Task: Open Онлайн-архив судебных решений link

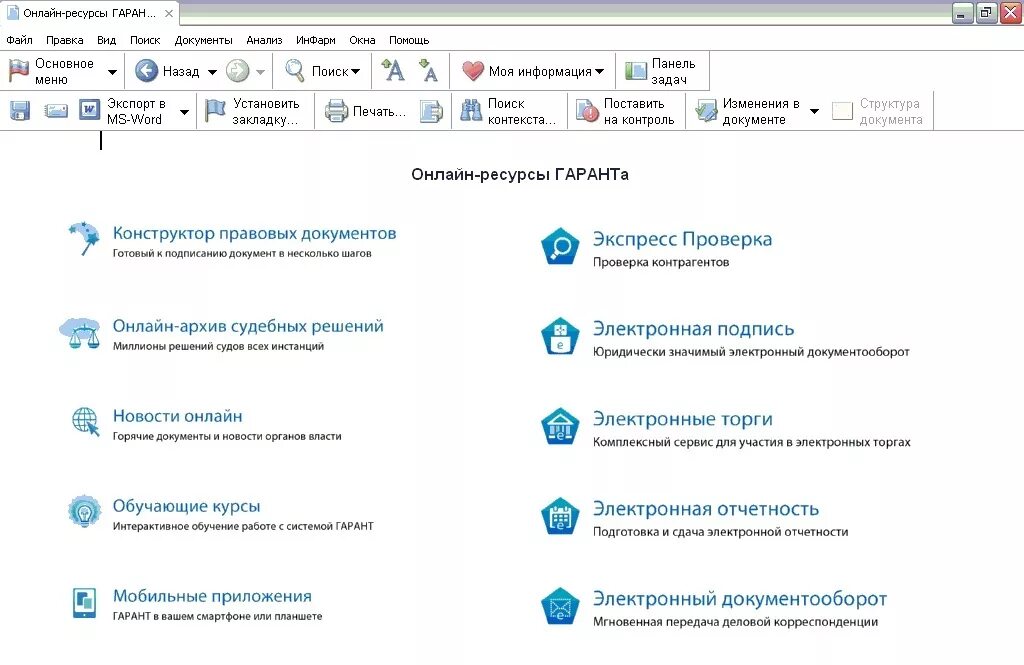Action: (x=248, y=326)
